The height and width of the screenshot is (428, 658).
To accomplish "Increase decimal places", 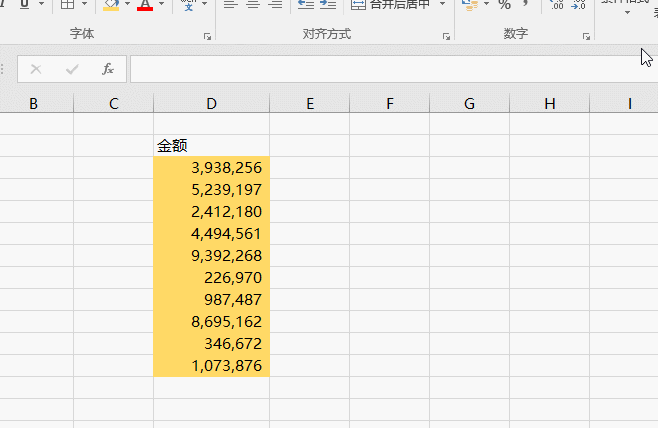I will point(557,5).
